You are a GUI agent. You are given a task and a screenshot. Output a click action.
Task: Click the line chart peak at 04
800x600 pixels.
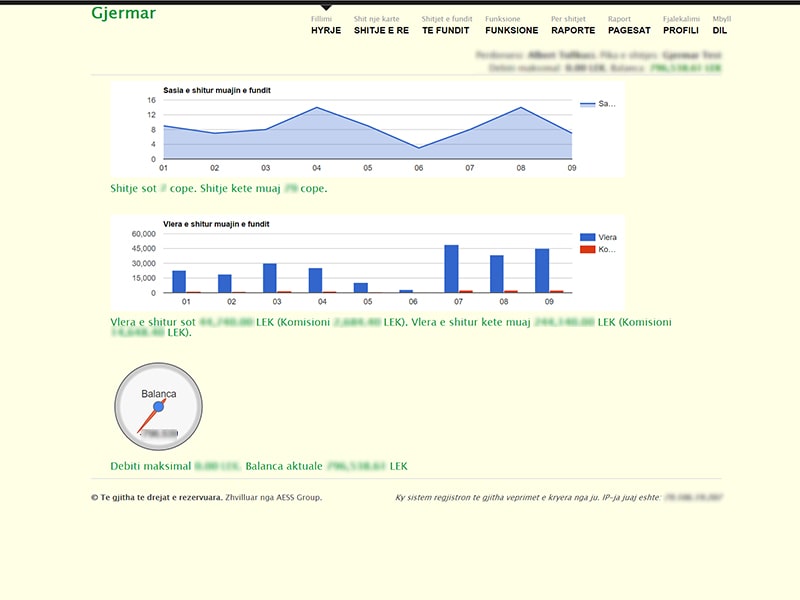(317, 108)
